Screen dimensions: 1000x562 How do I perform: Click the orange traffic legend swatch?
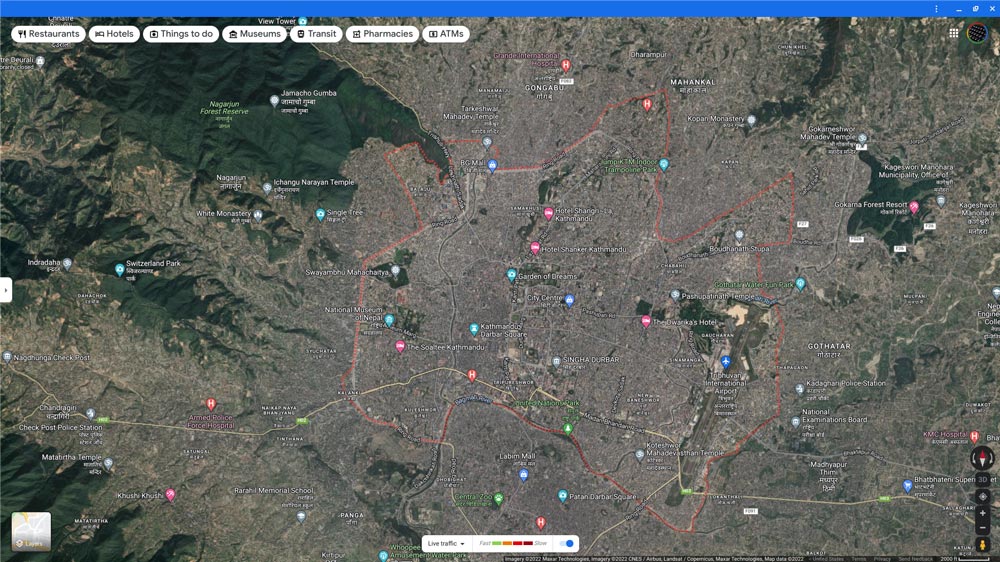point(507,544)
